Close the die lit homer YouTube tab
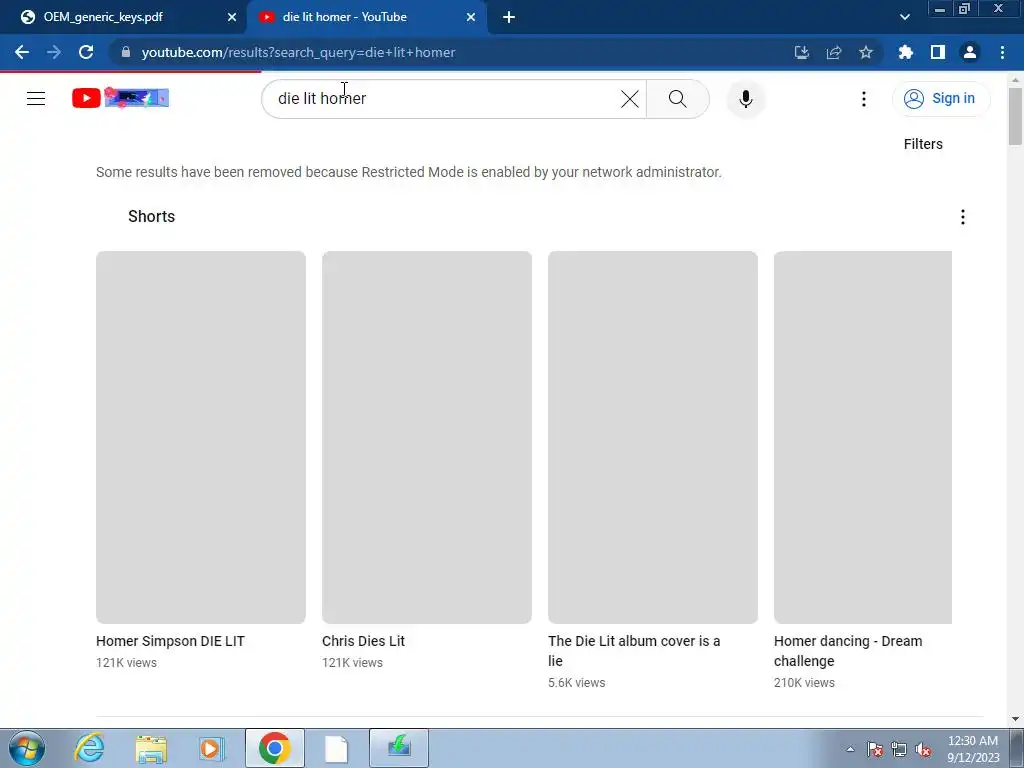The height and width of the screenshot is (768, 1024). (471, 17)
